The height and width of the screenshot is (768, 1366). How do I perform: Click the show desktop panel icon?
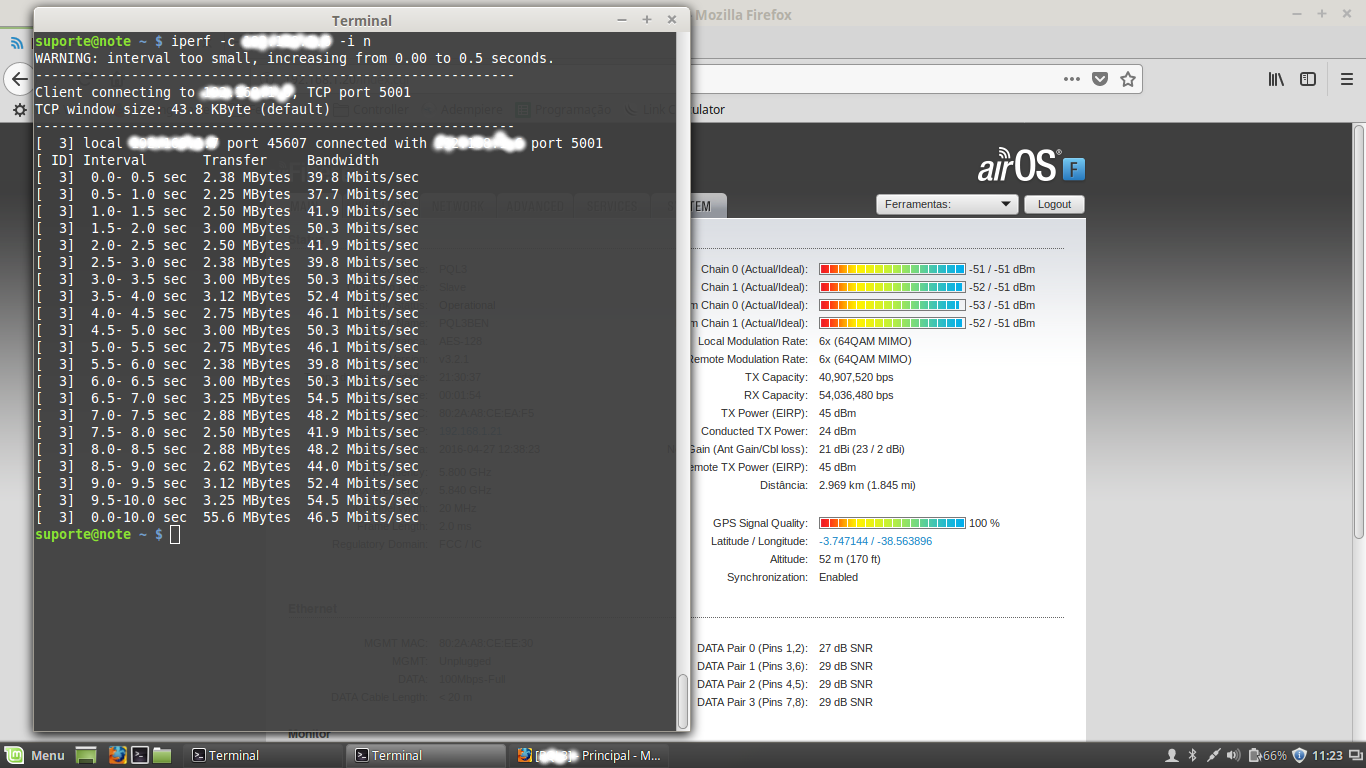(x=86, y=755)
